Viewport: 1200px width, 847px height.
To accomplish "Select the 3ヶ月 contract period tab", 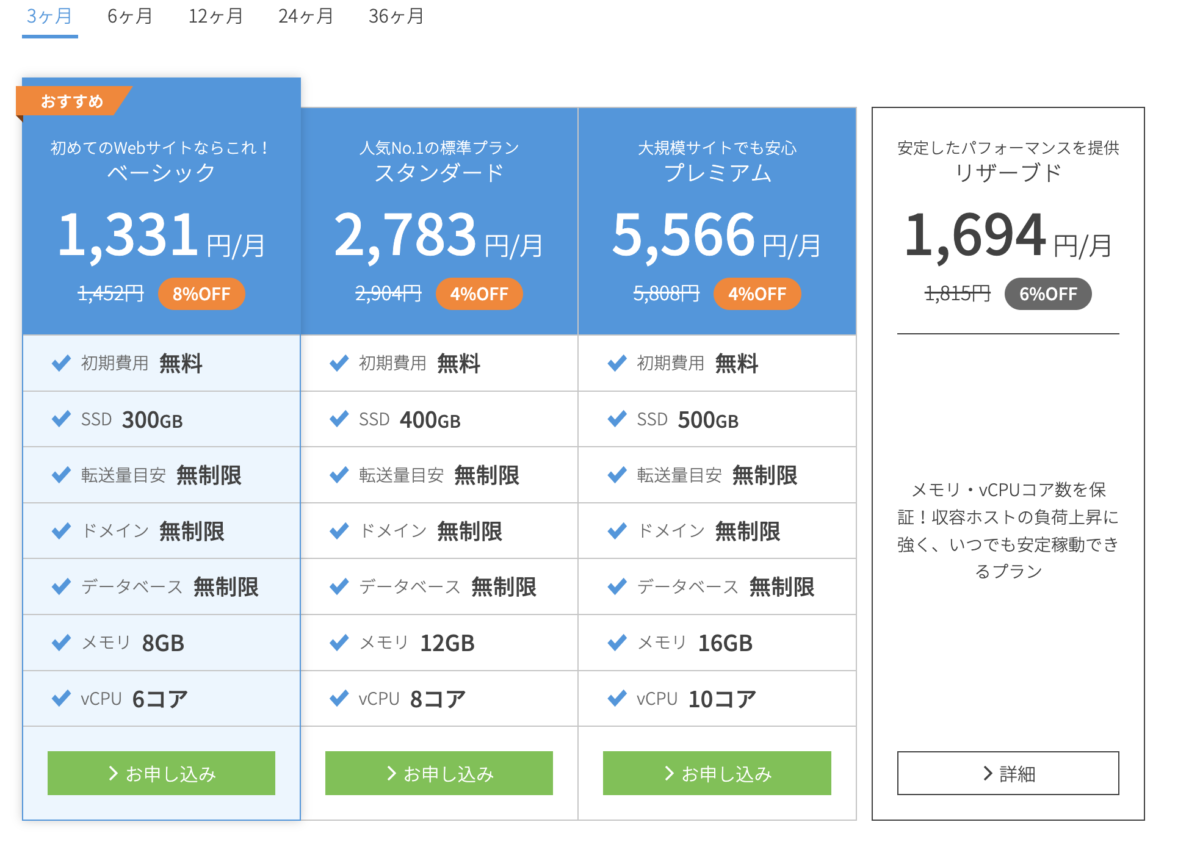I will [50, 17].
